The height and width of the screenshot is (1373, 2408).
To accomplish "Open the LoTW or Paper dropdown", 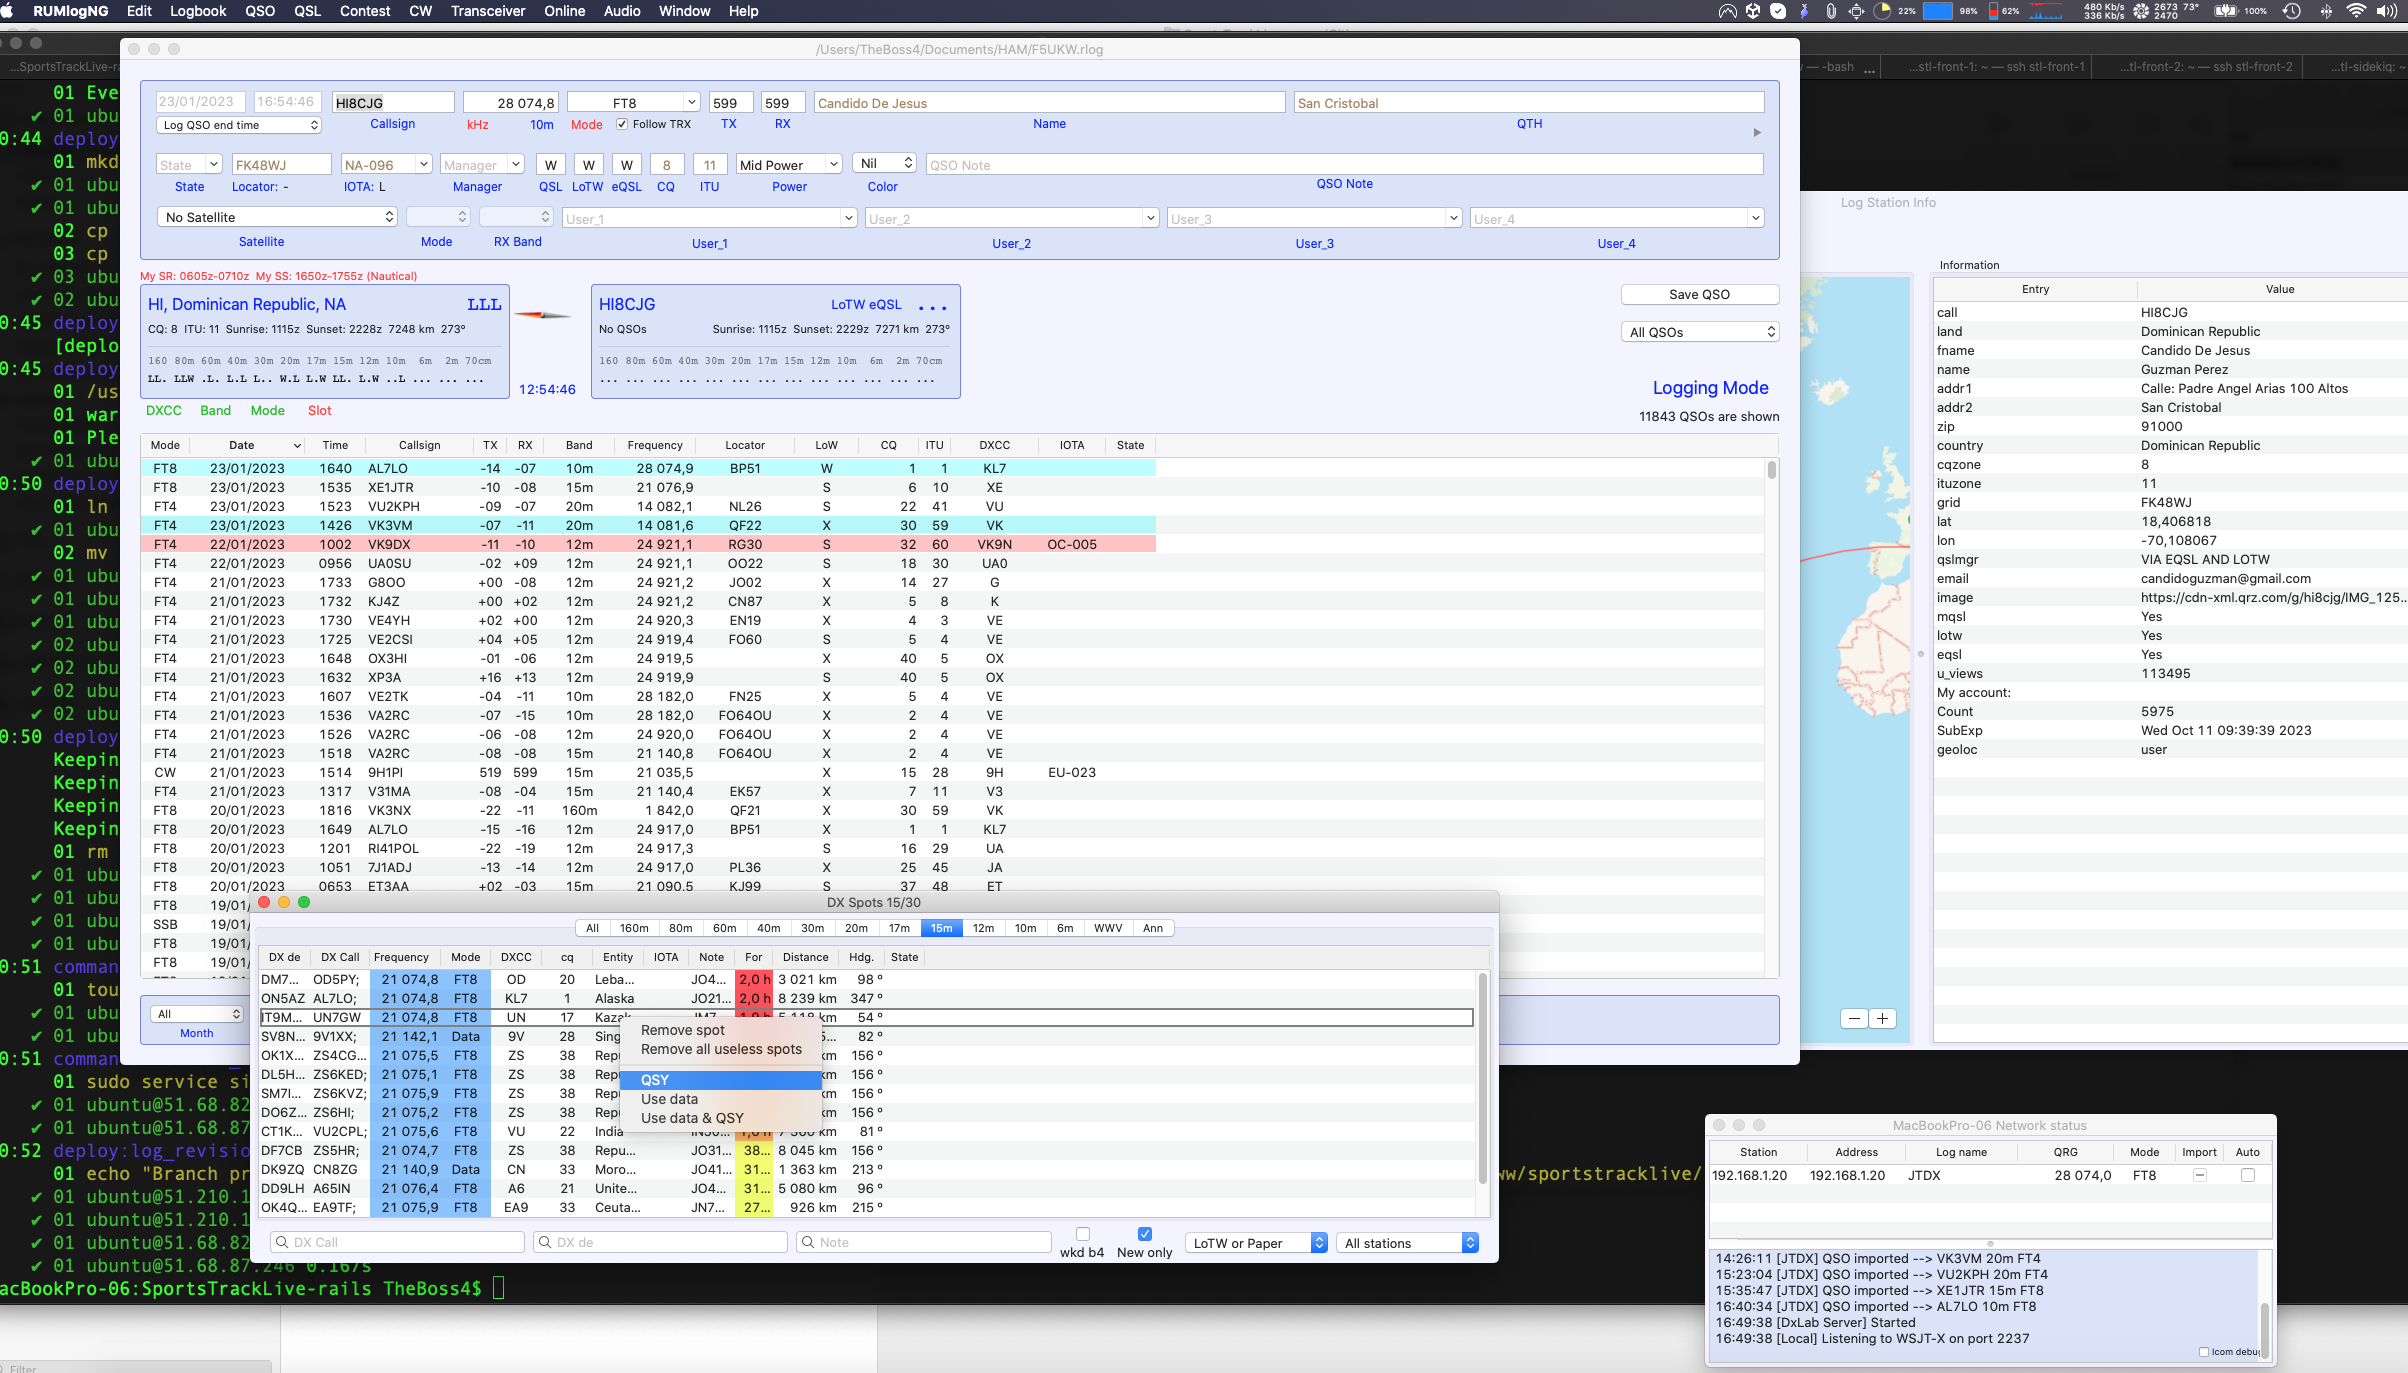I will (x=1256, y=1243).
